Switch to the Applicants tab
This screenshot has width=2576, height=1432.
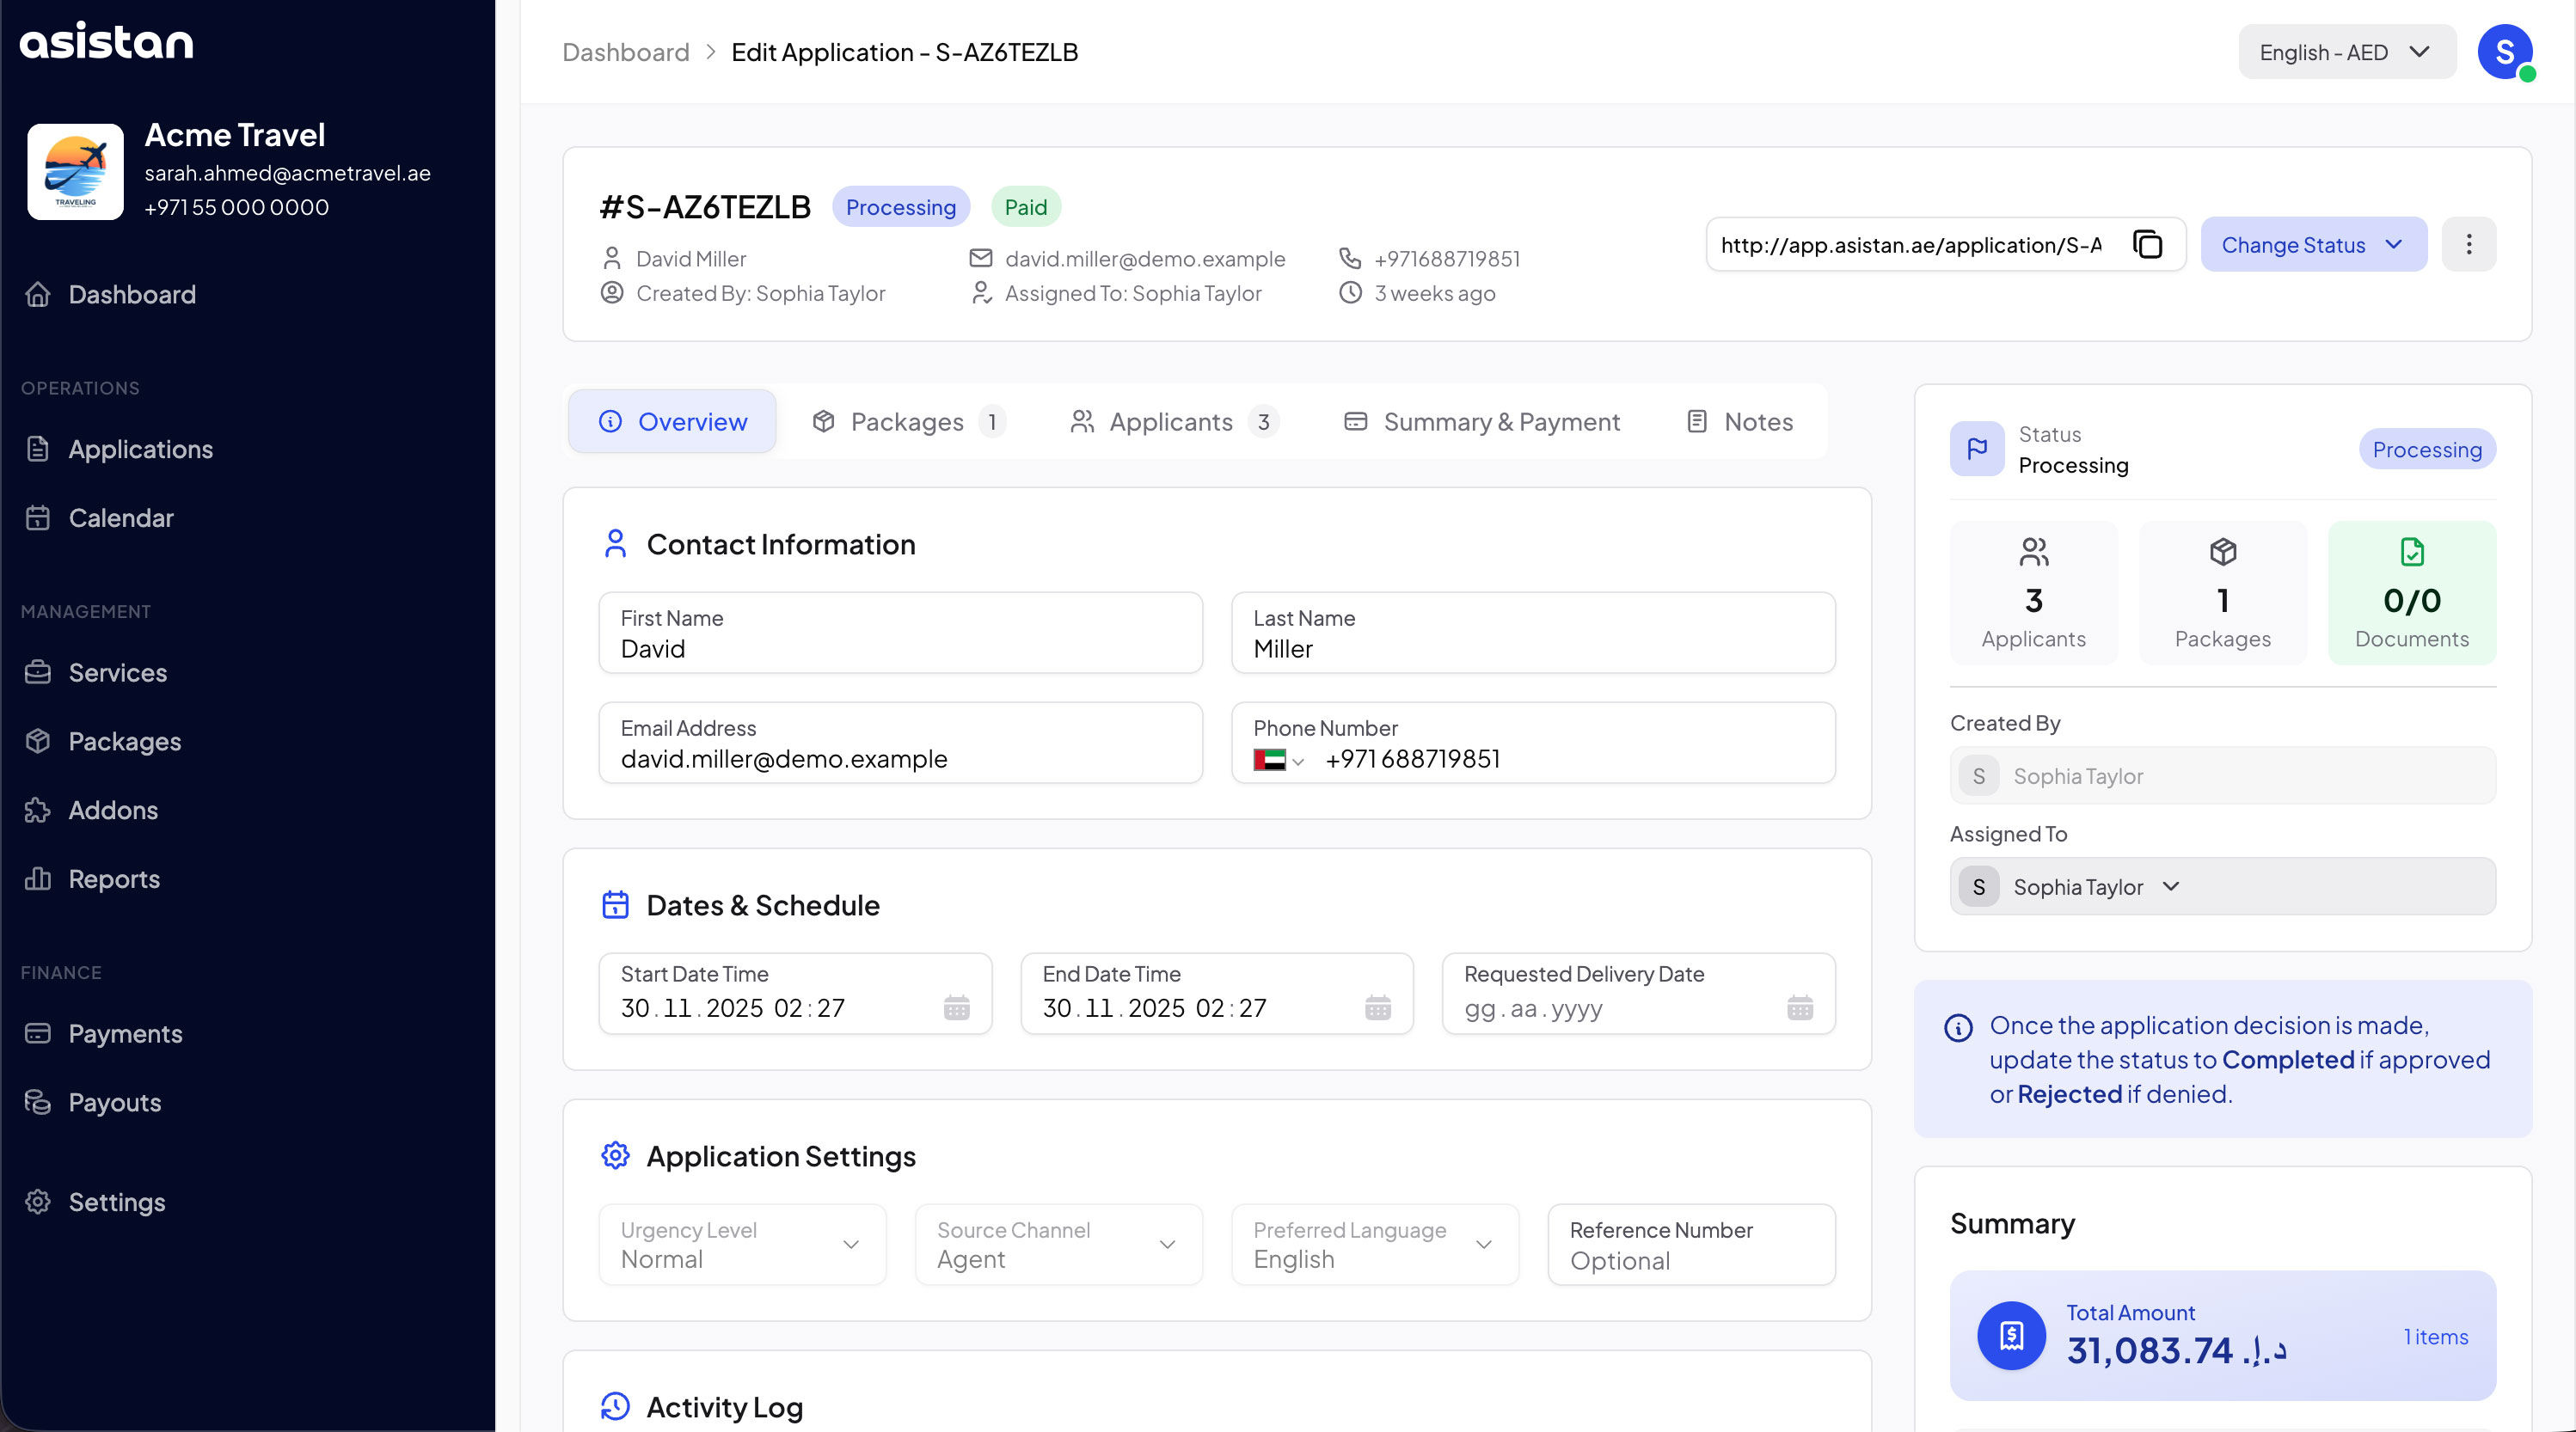1172,422
